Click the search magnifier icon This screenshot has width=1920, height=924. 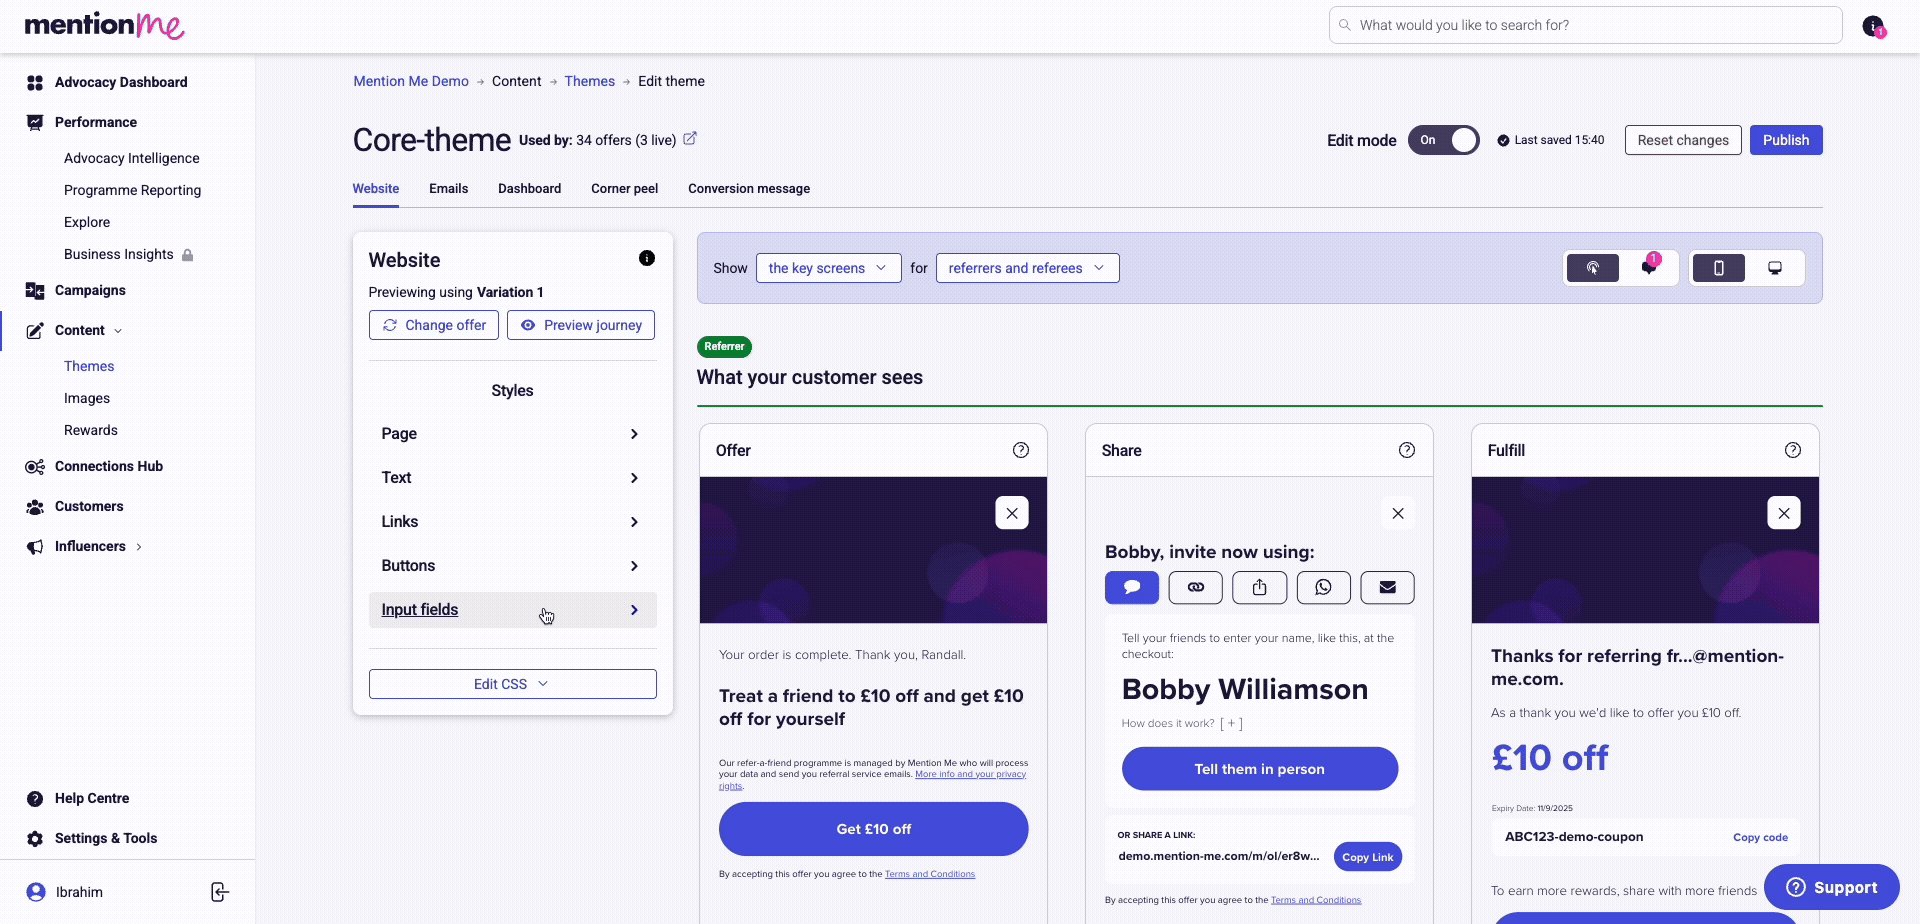(1345, 25)
